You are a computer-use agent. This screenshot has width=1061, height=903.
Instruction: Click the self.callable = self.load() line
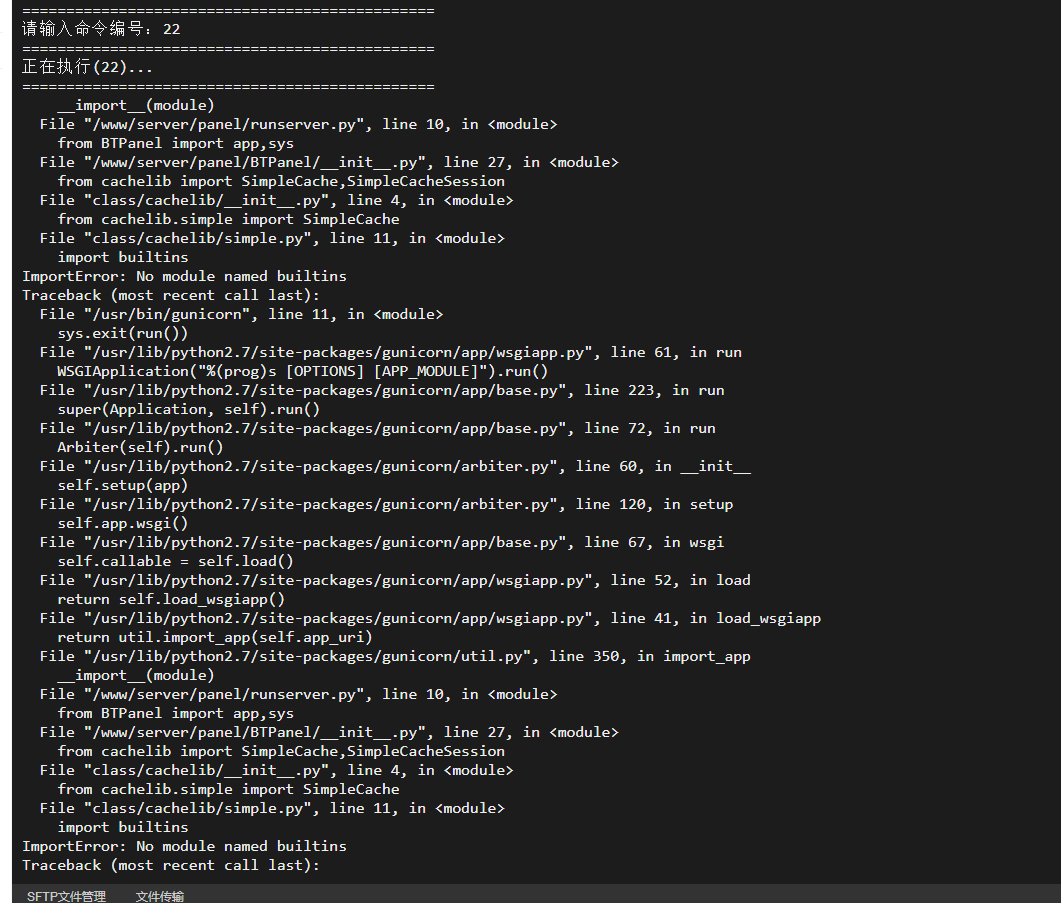(x=175, y=560)
